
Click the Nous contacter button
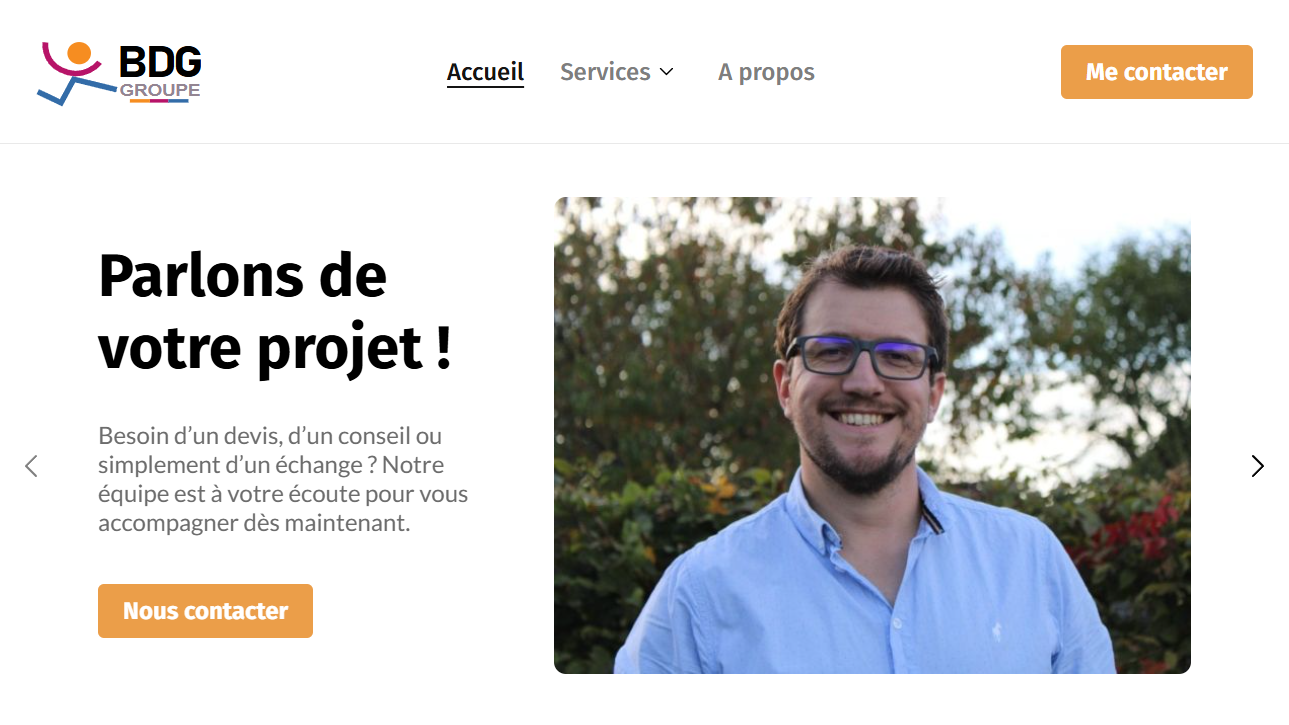click(205, 611)
